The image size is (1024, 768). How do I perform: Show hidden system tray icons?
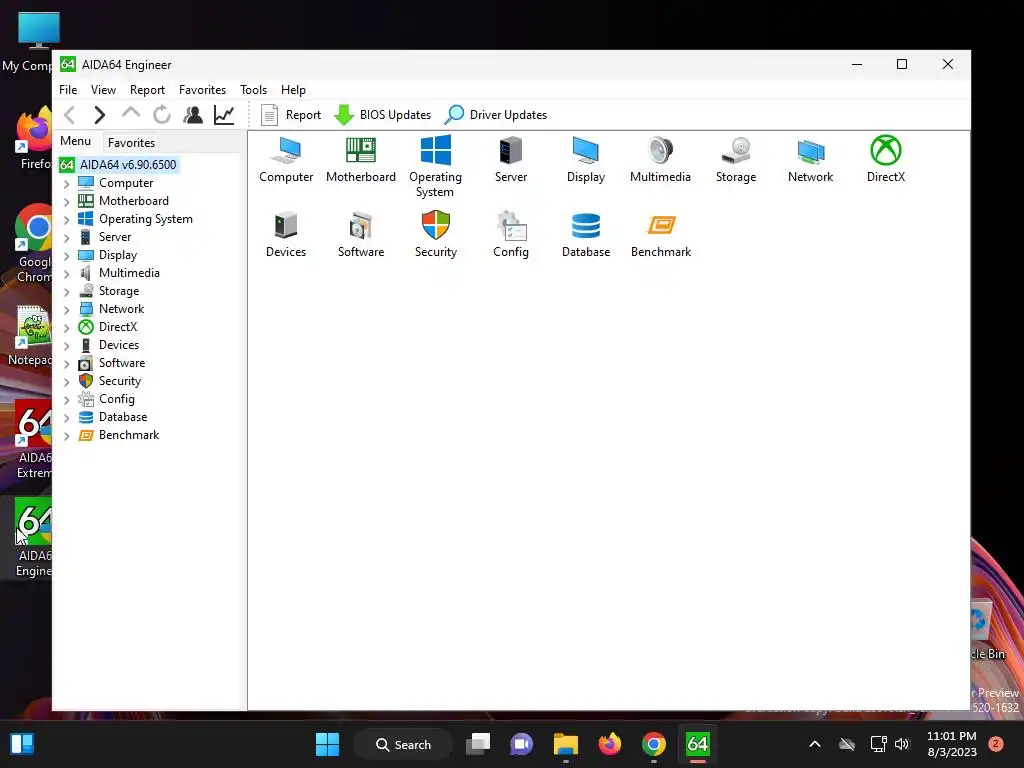coord(814,744)
